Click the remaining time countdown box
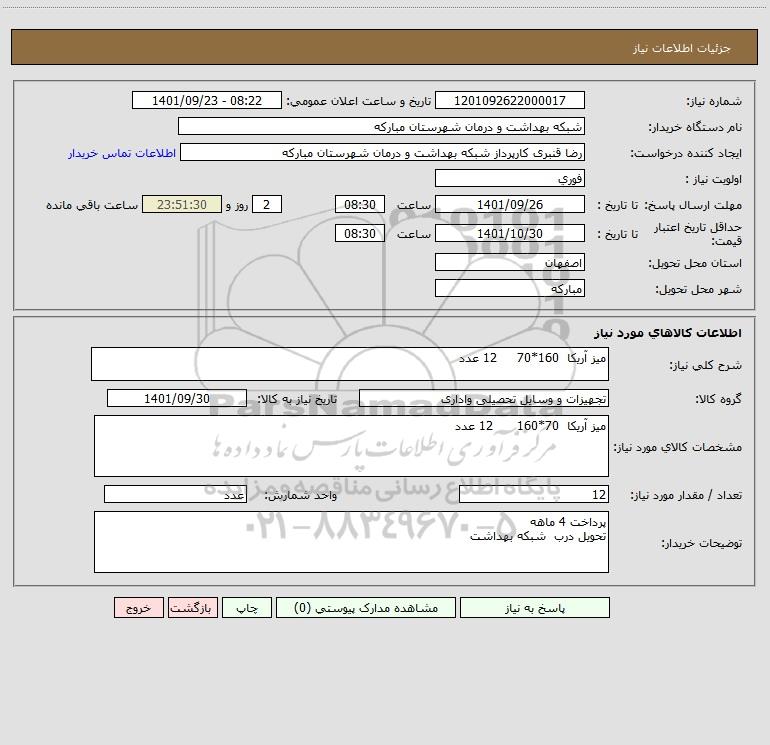Image resolution: width=770 pixels, height=745 pixels. point(182,204)
